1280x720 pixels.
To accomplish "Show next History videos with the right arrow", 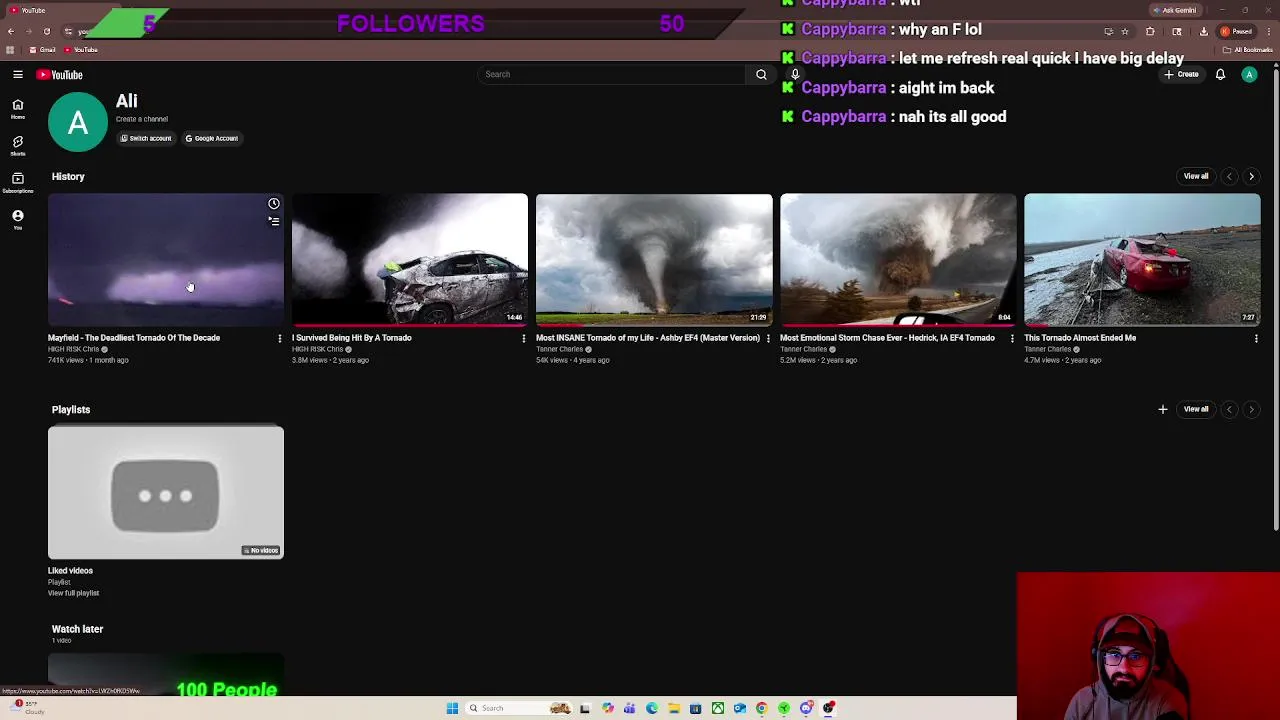I will (x=1251, y=176).
